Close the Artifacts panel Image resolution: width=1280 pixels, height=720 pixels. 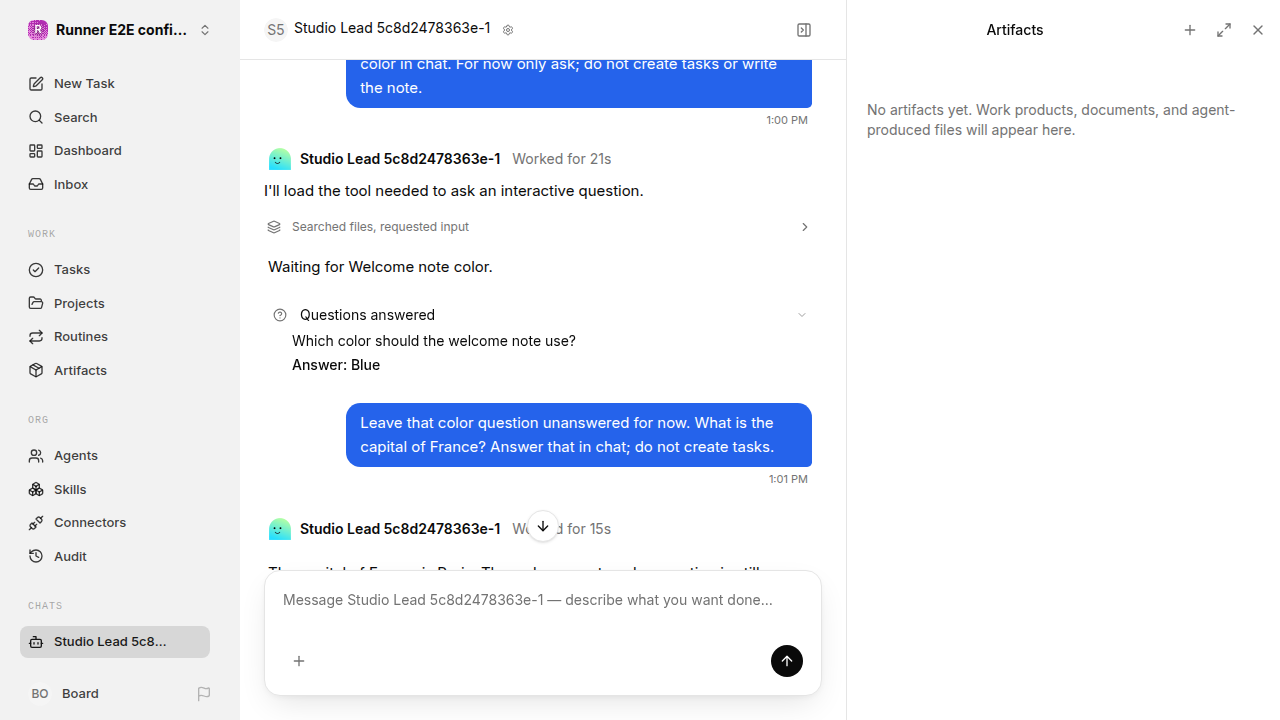point(1258,30)
